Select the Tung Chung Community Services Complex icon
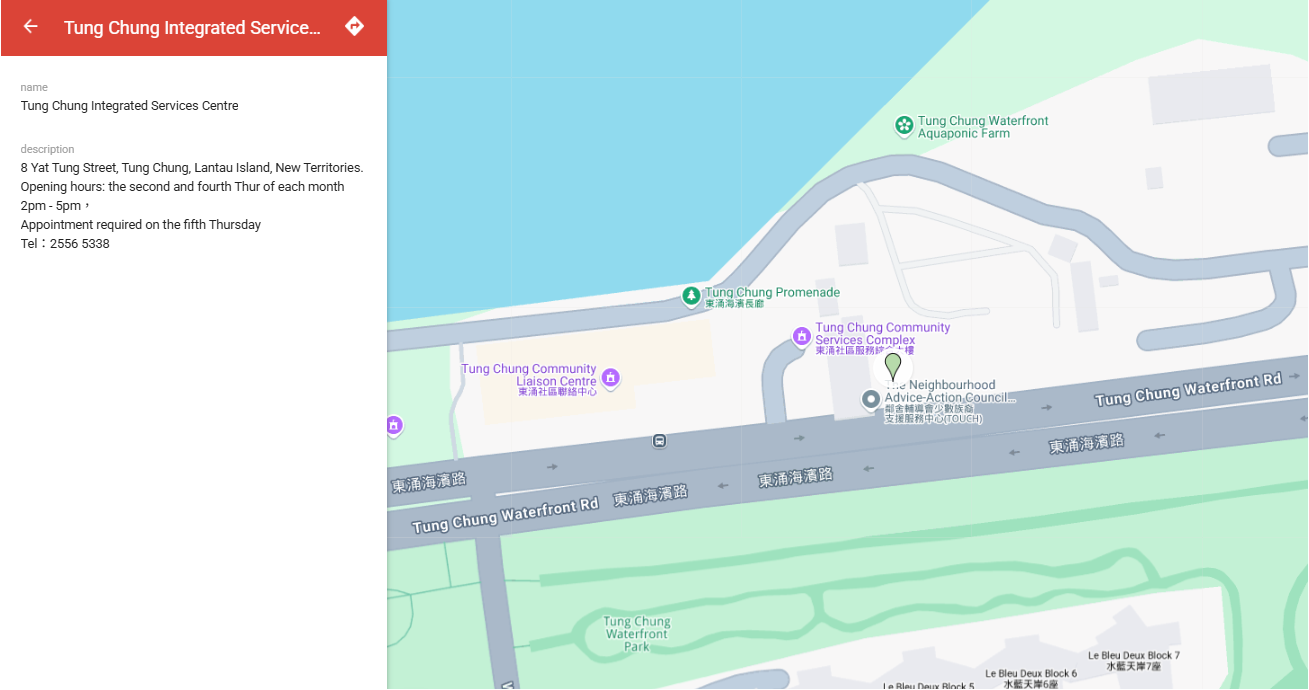This screenshot has width=1309, height=690. pos(801,337)
